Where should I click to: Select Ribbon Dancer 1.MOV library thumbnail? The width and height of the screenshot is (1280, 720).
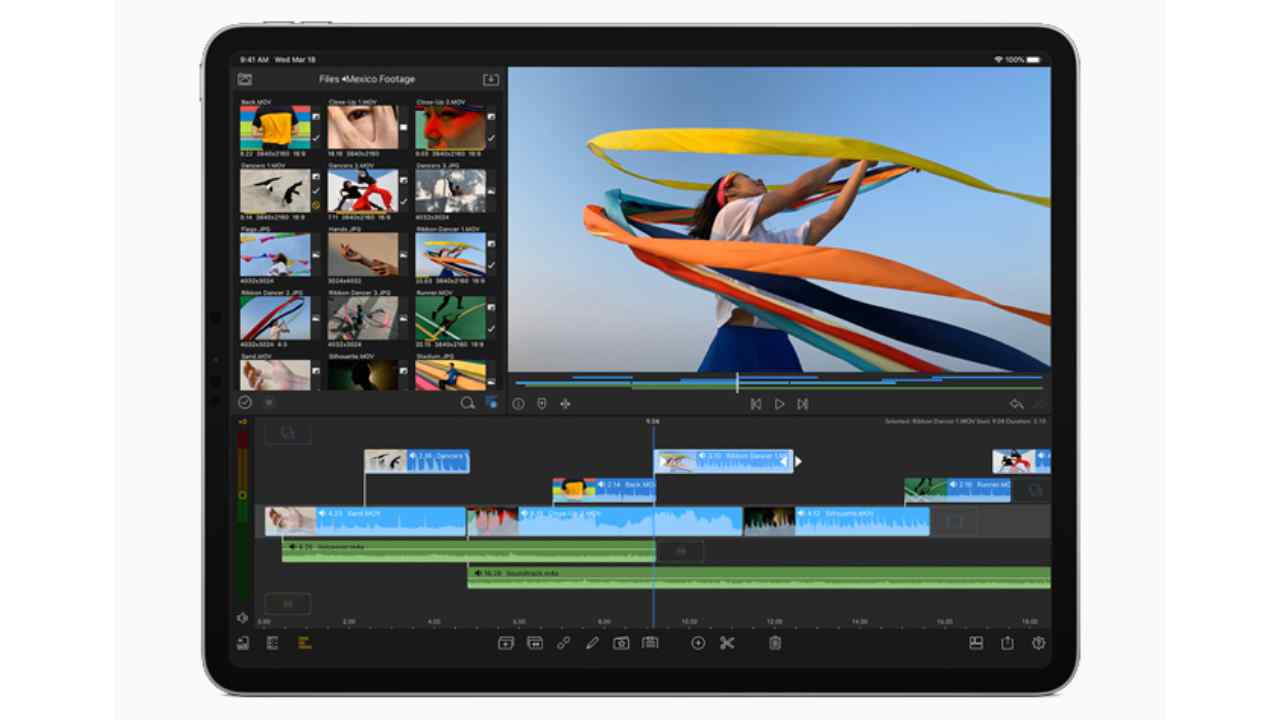450,255
